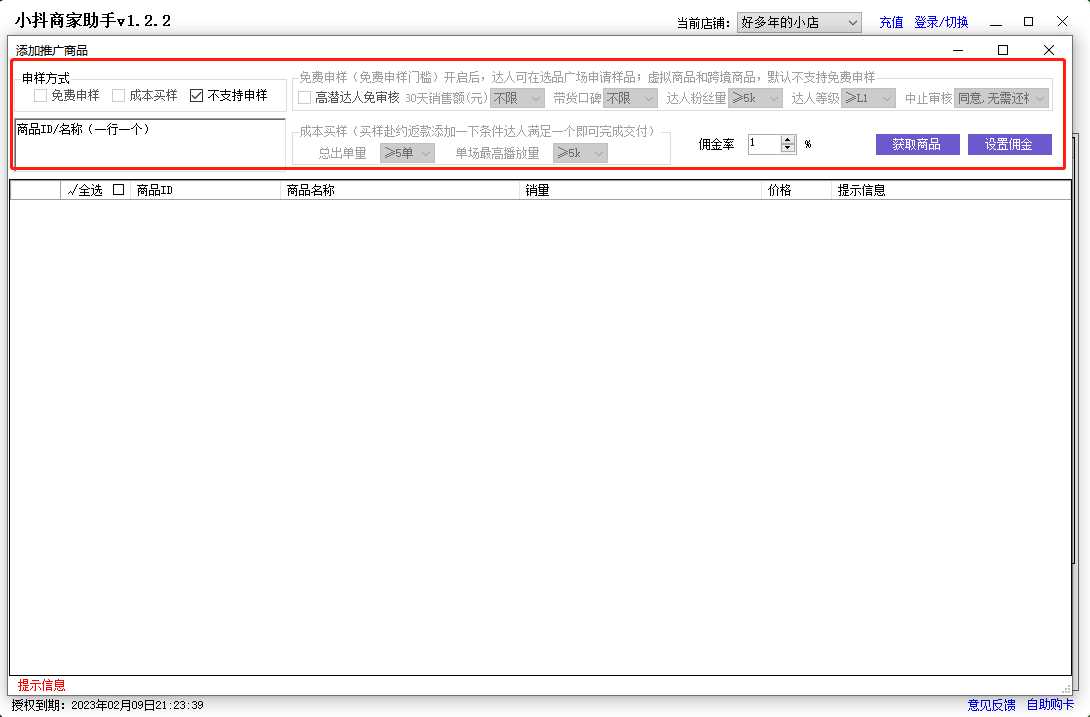This screenshot has width=1090, height=717.
Task: Check the 免费申样 checkbox
Action: click(x=41, y=96)
